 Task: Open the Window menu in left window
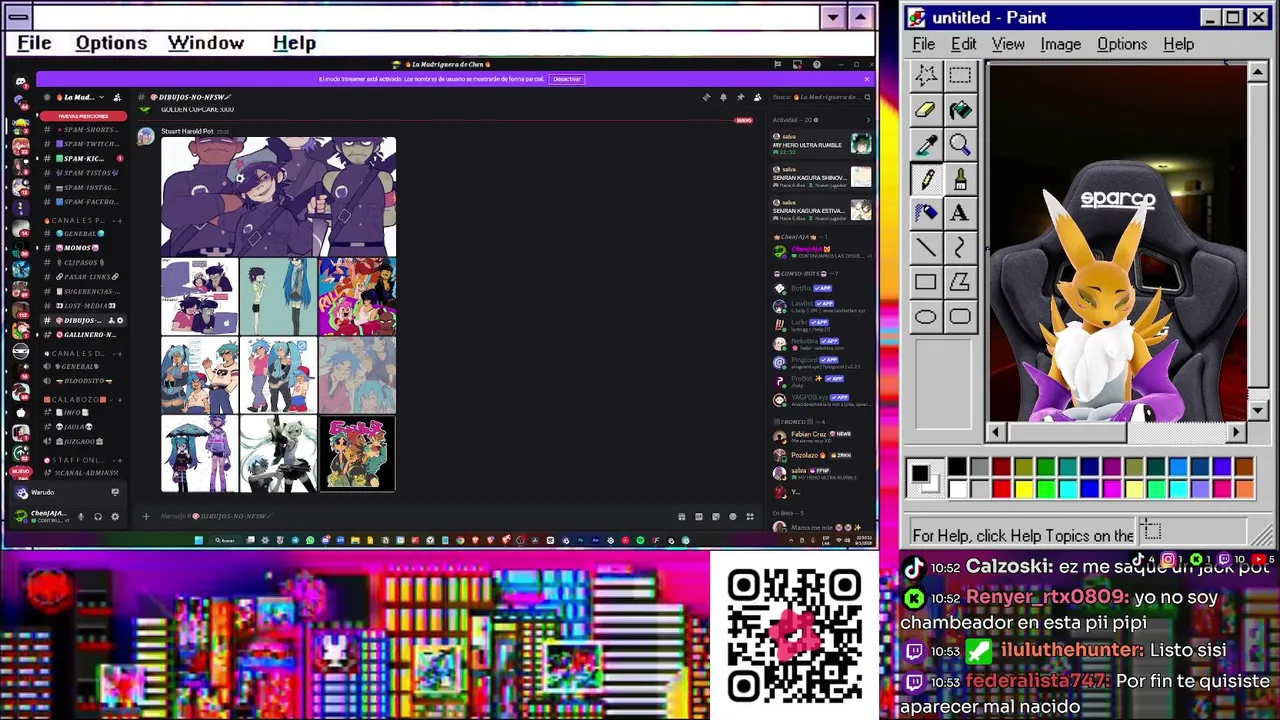click(206, 43)
